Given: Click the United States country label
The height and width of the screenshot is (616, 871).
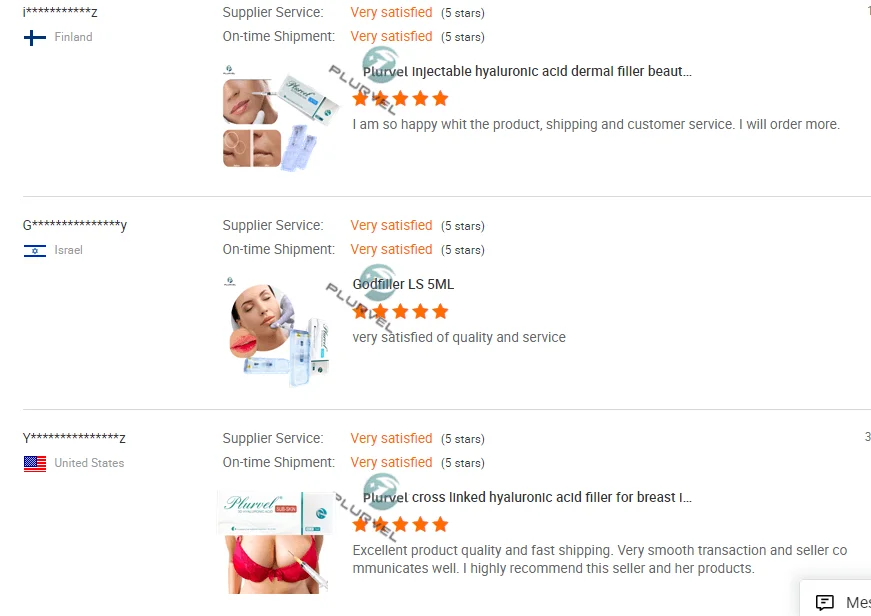Looking at the screenshot, I should coord(89,463).
